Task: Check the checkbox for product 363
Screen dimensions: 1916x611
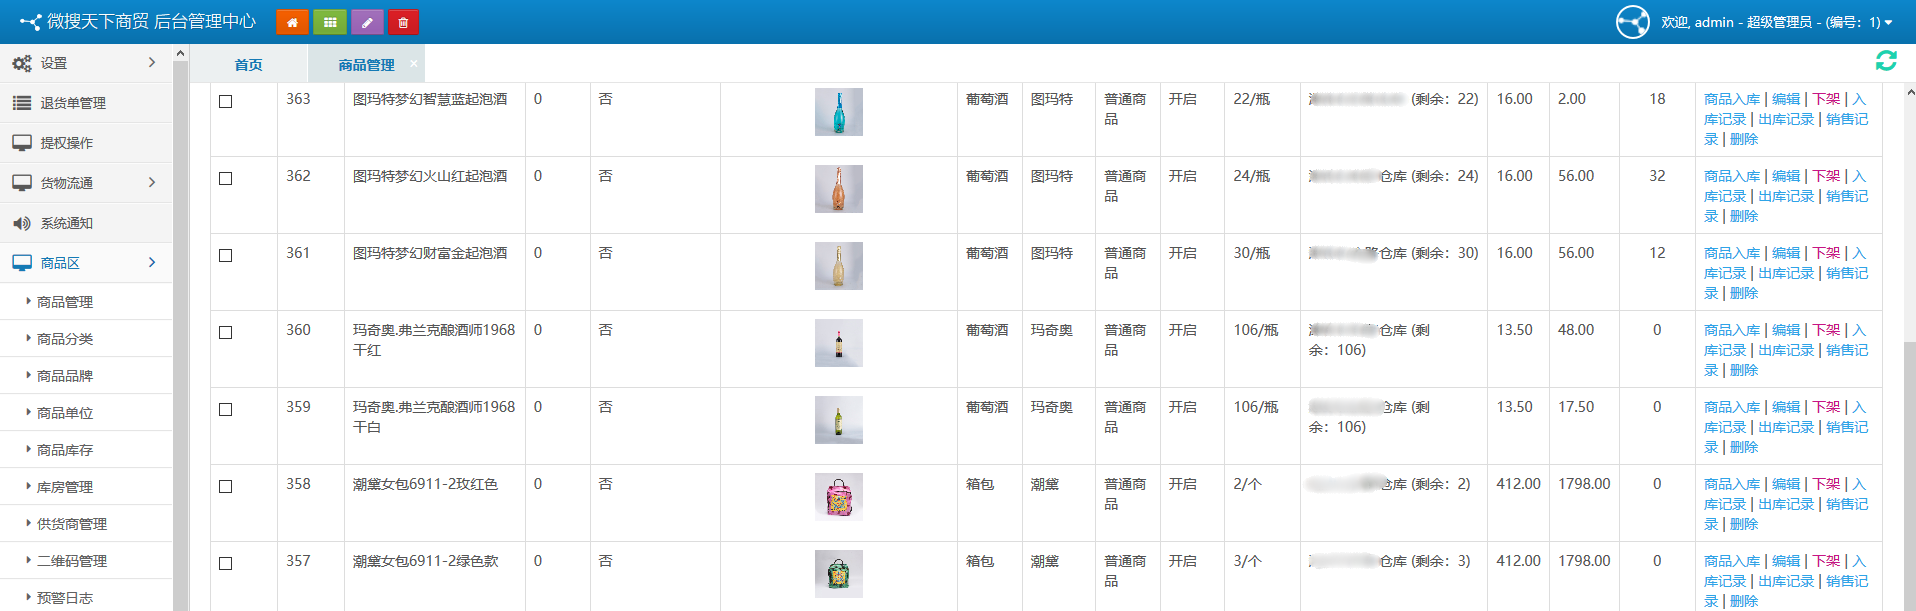Action: [226, 101]
